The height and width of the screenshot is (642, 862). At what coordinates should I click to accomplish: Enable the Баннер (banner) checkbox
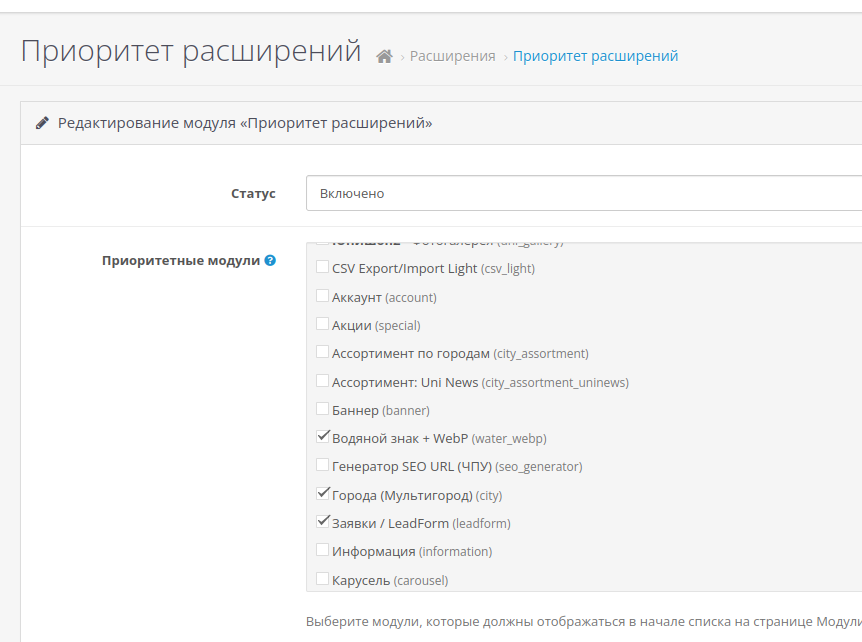(323, 409)
